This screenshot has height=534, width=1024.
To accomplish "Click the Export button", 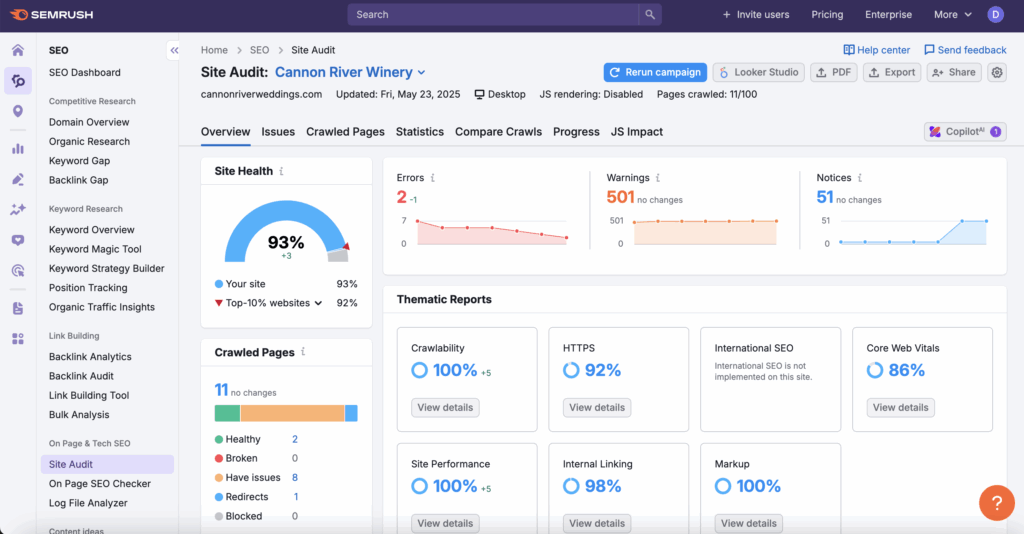I will (892, 72).
